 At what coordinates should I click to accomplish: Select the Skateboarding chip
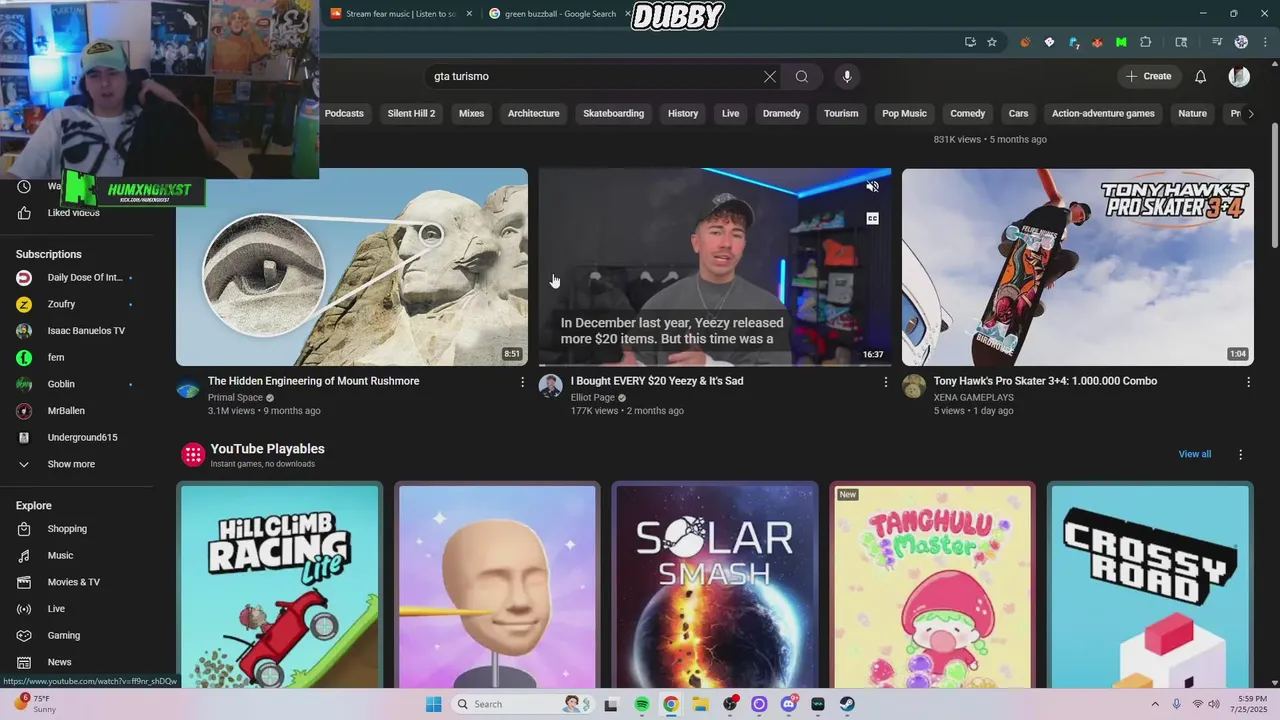point(614,114)
